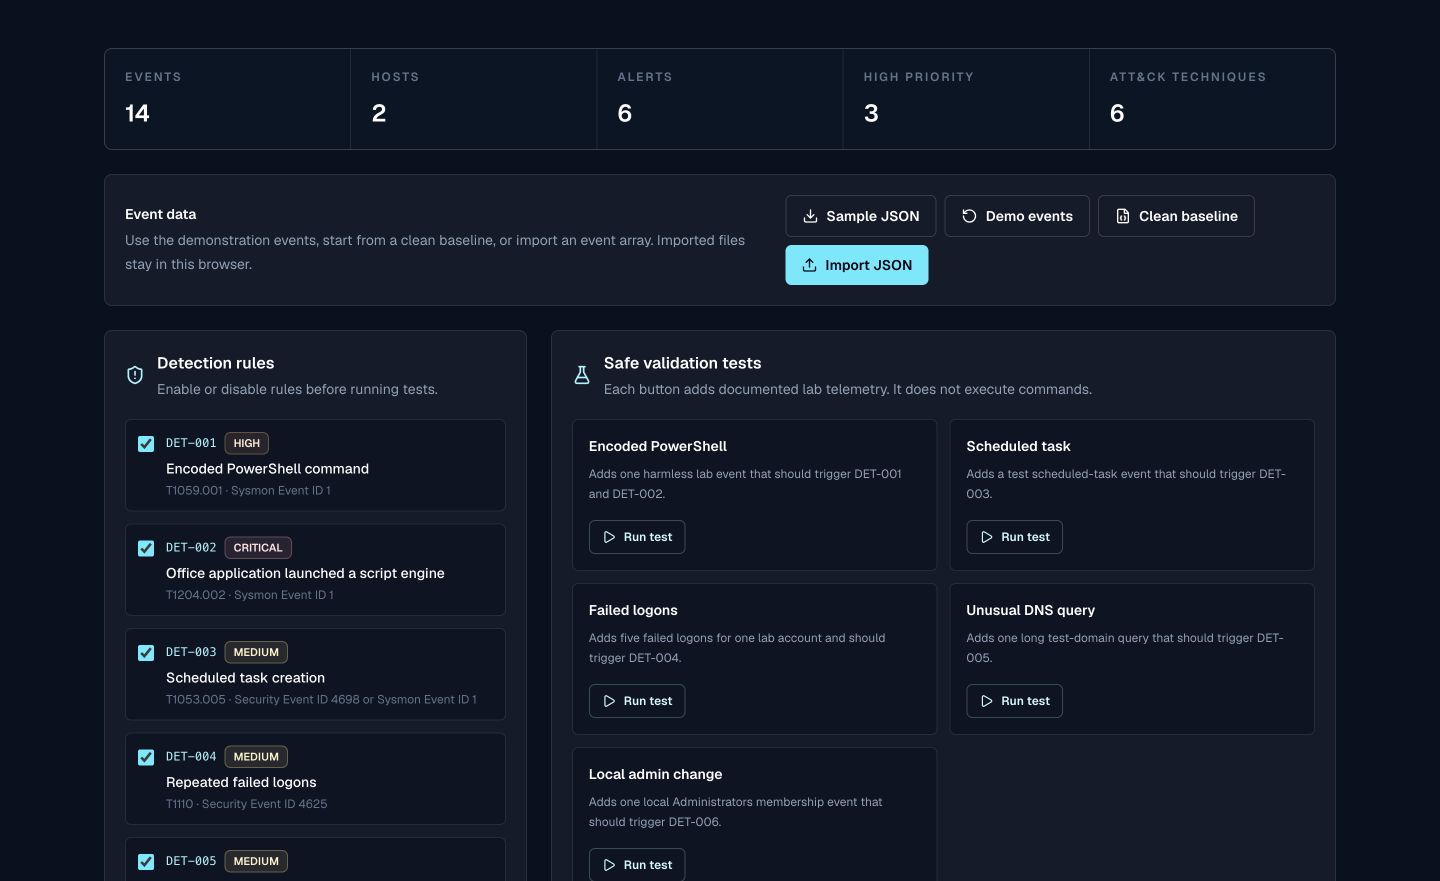
Task: Run the Failed logons test
Action: coord(637,701)
